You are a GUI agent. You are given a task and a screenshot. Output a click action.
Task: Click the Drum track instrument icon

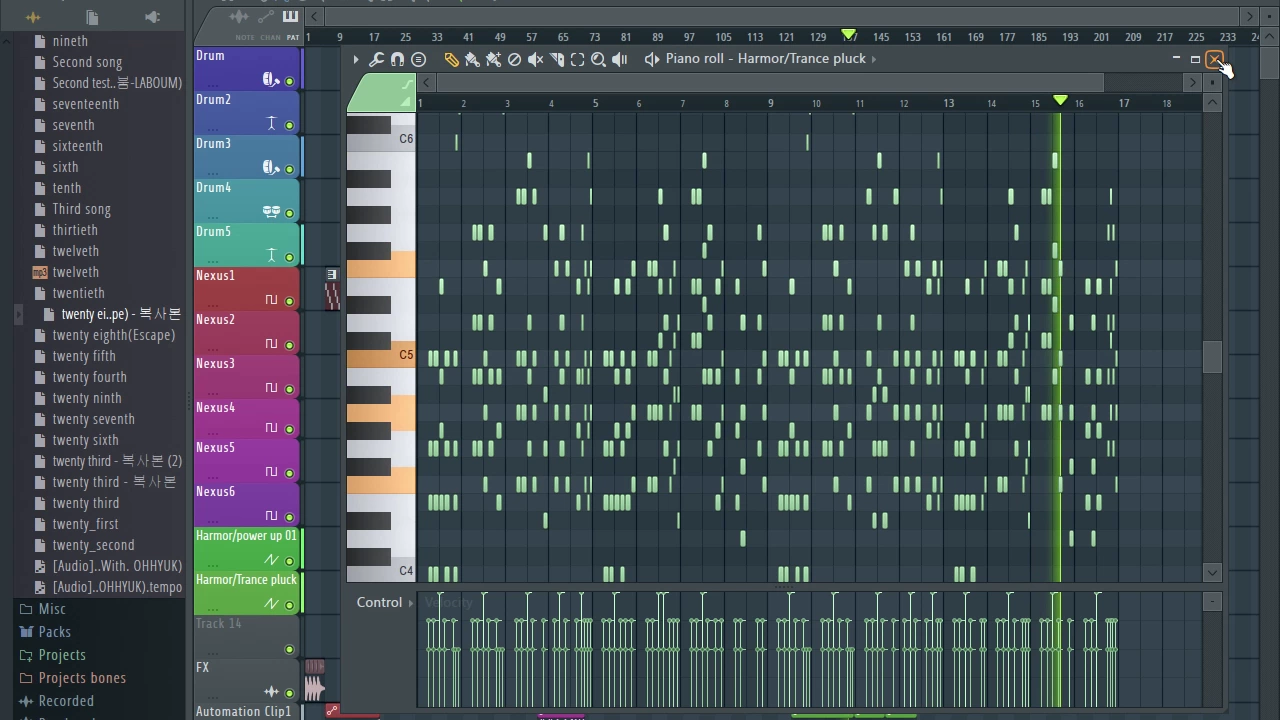(269, 80)
